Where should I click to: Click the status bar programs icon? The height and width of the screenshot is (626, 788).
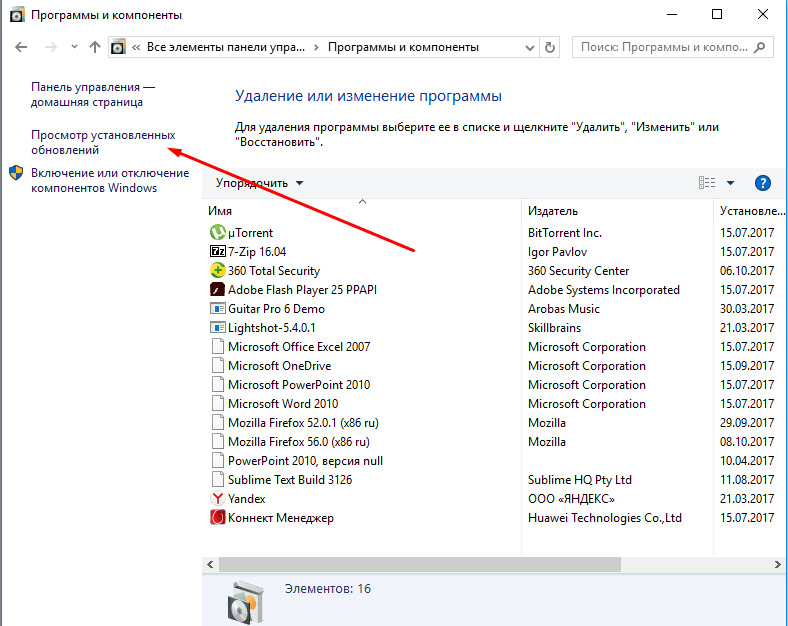click(x=245, y=602)
